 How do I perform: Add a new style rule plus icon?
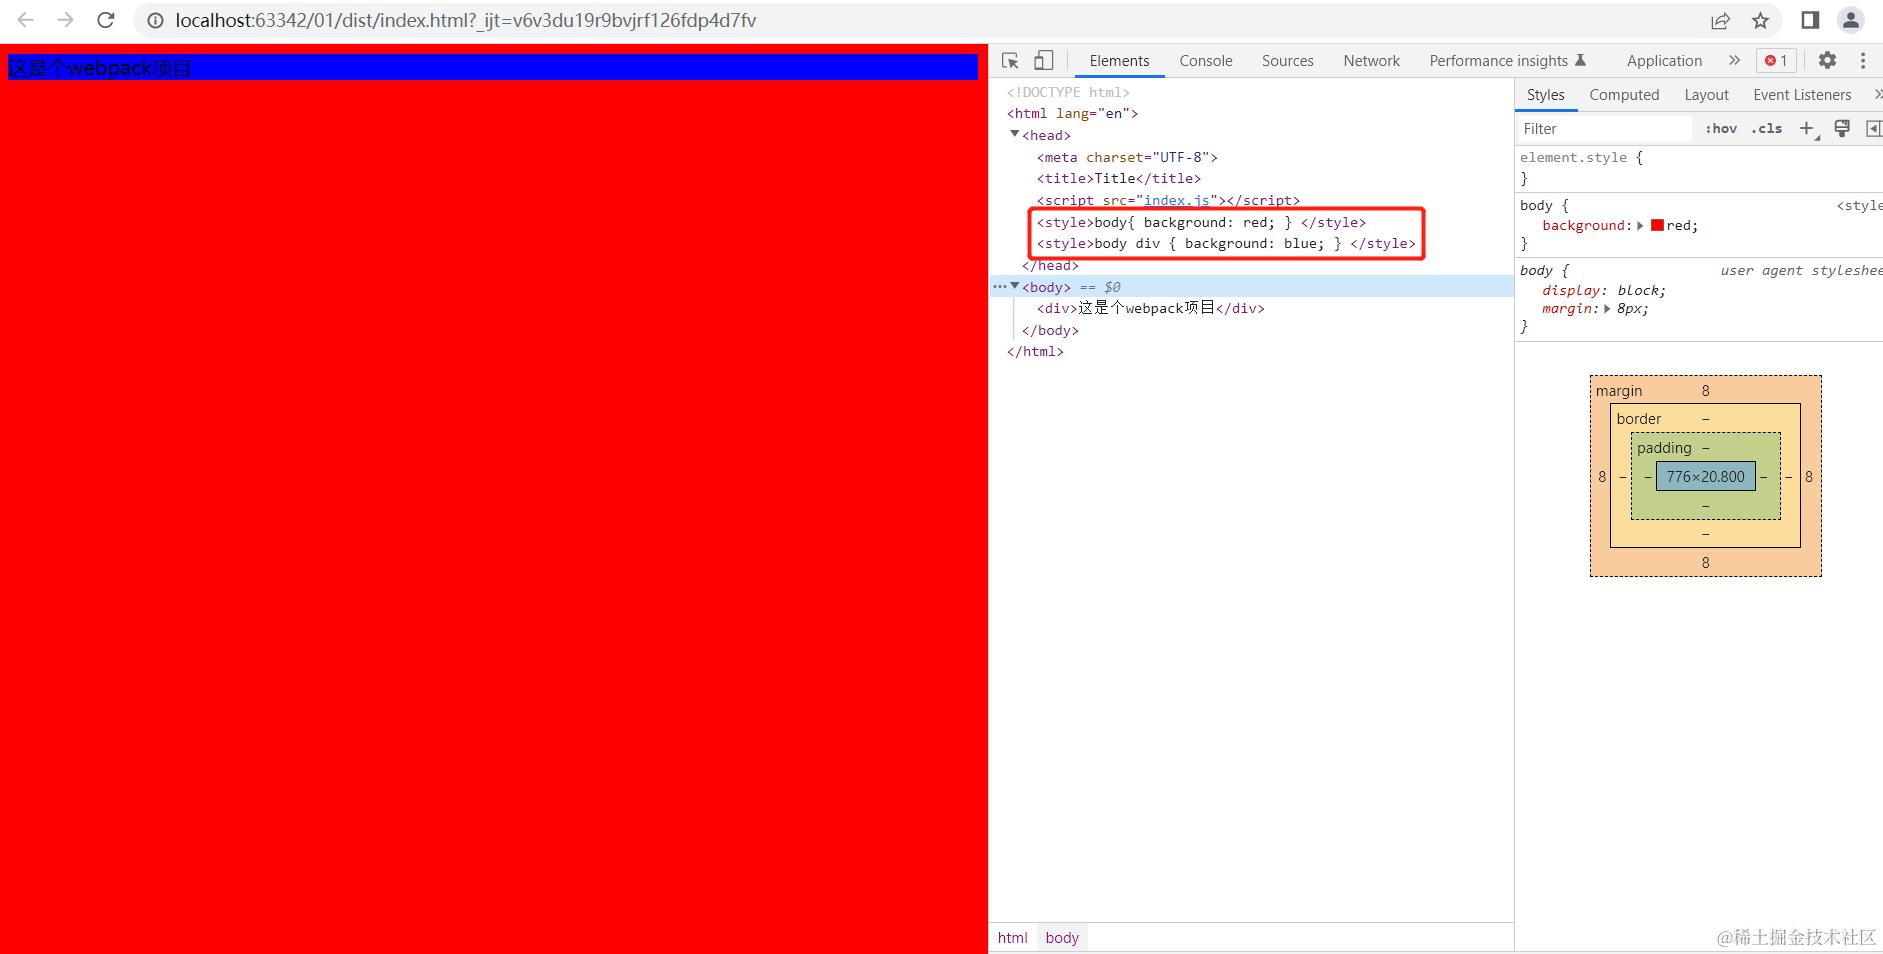pos(1807,129)
